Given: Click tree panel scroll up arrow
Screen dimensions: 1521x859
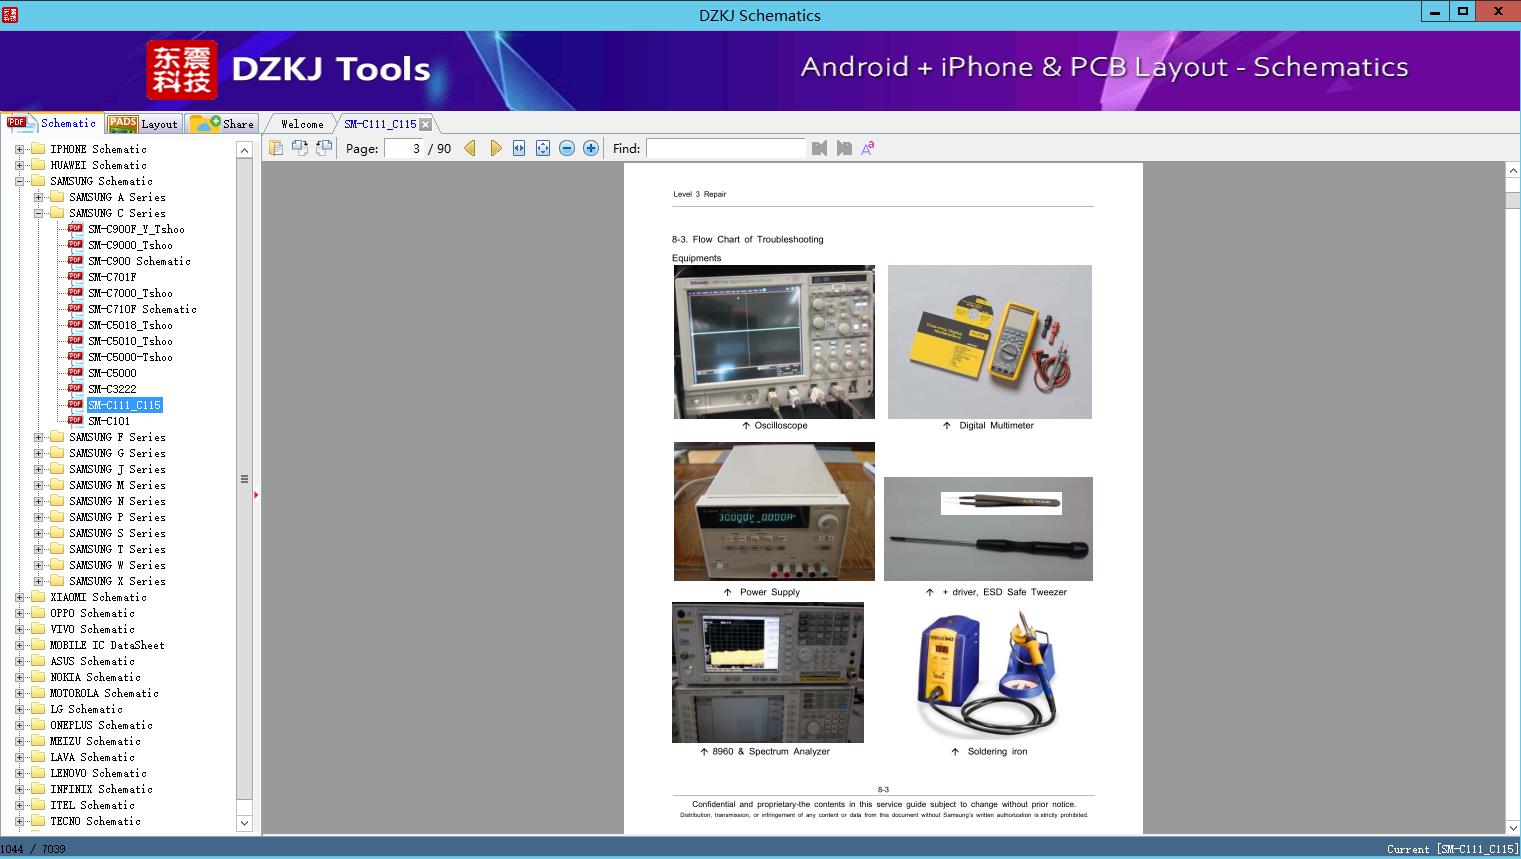Looking at the screenshot, I should pos(244,150).
